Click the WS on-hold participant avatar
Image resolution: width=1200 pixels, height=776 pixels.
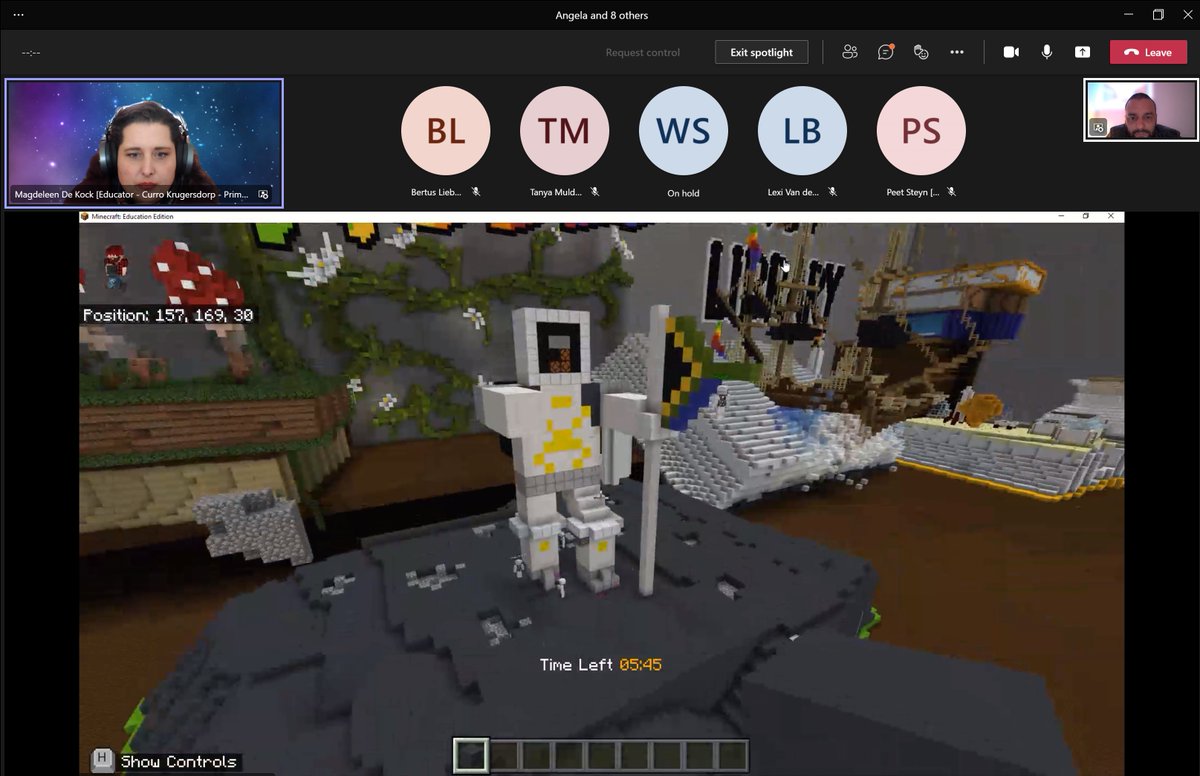point(683,131)
